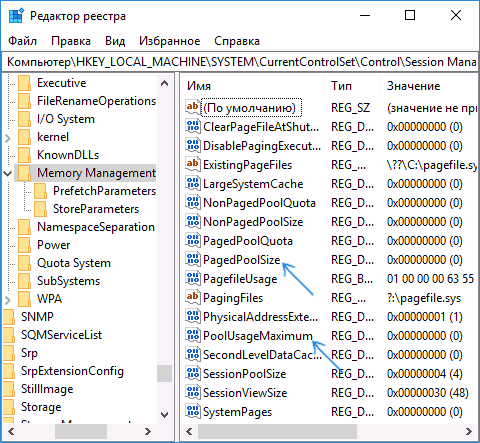Click values pane horizontal scrollbar thumb
Image resolution: width=480 pixels, height=443 pixels.
[277, 432]
